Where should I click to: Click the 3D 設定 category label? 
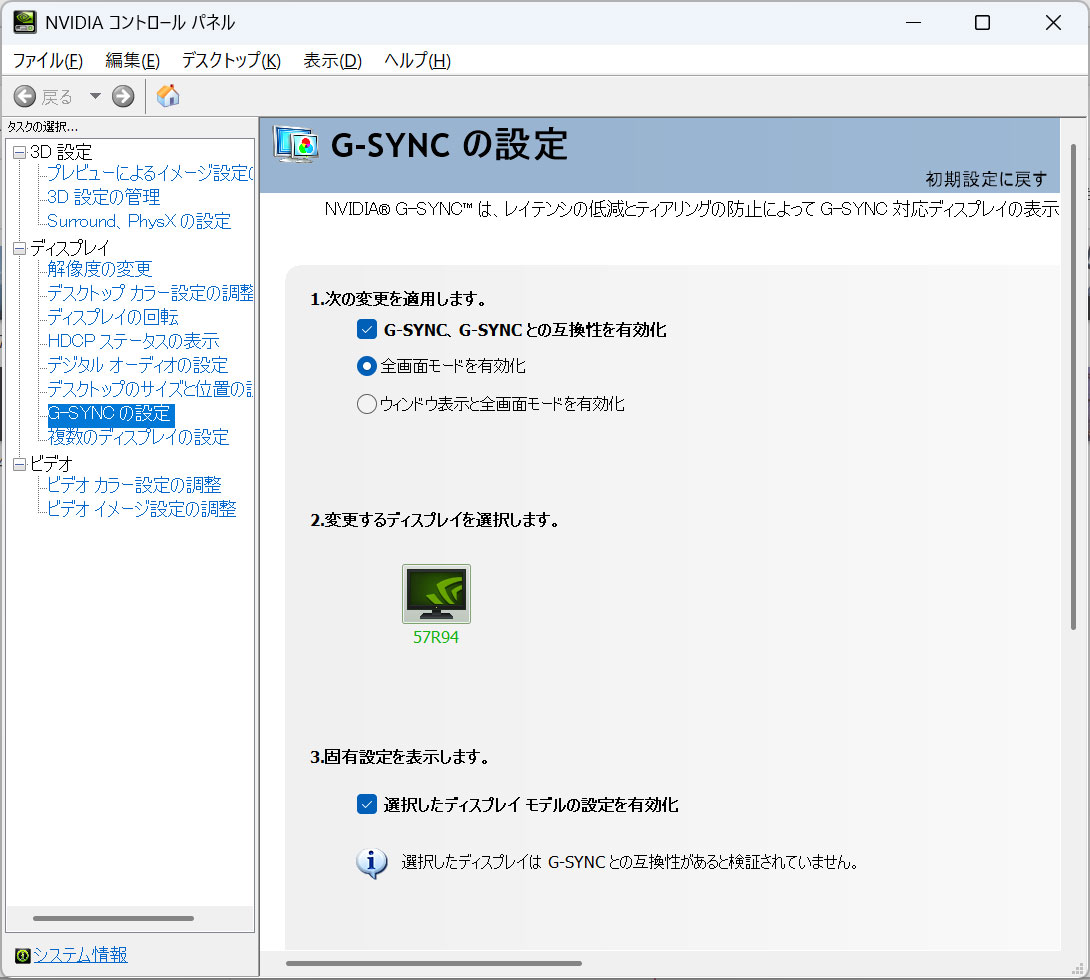click(61, 152)
